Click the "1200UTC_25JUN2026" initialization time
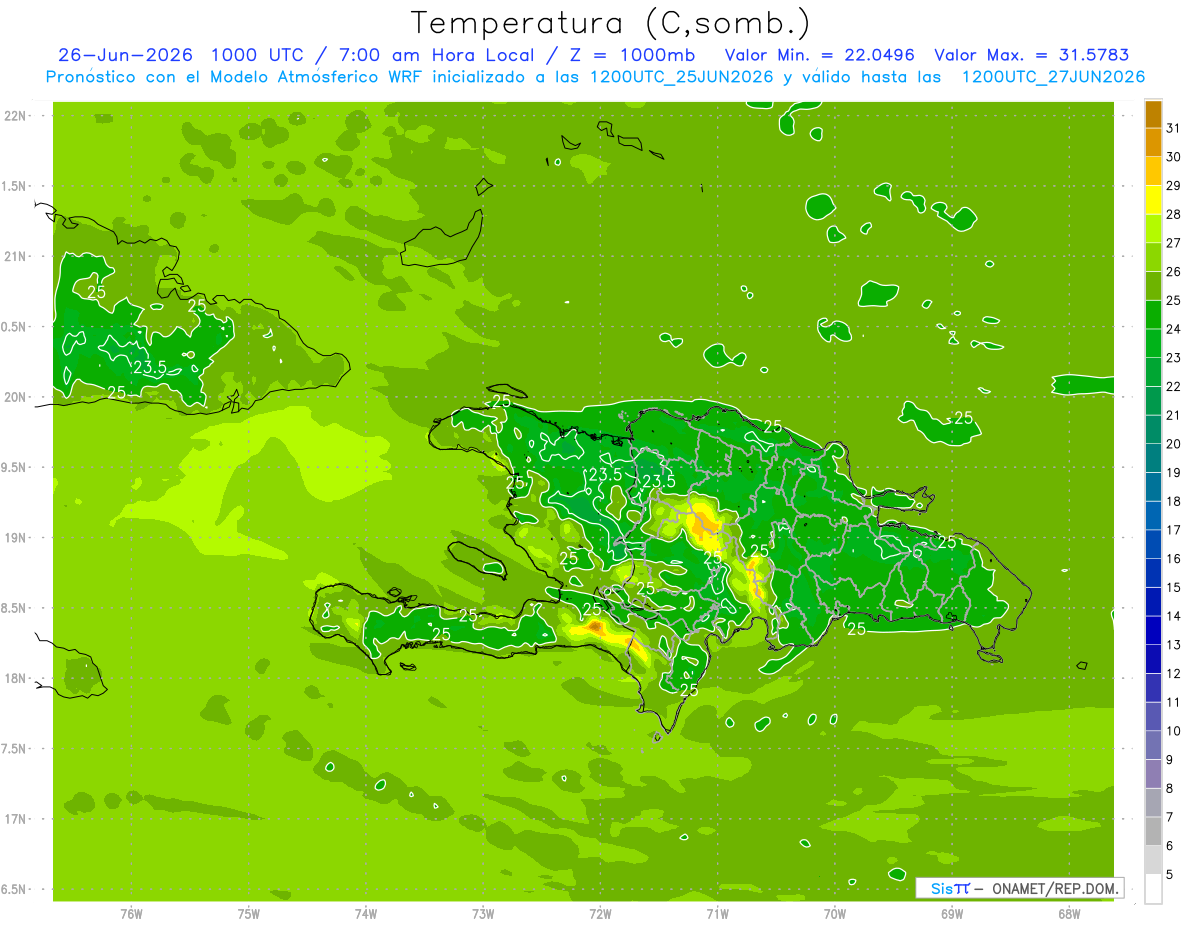This screenshot has width=1200, height=927. [x=682, y=77]
